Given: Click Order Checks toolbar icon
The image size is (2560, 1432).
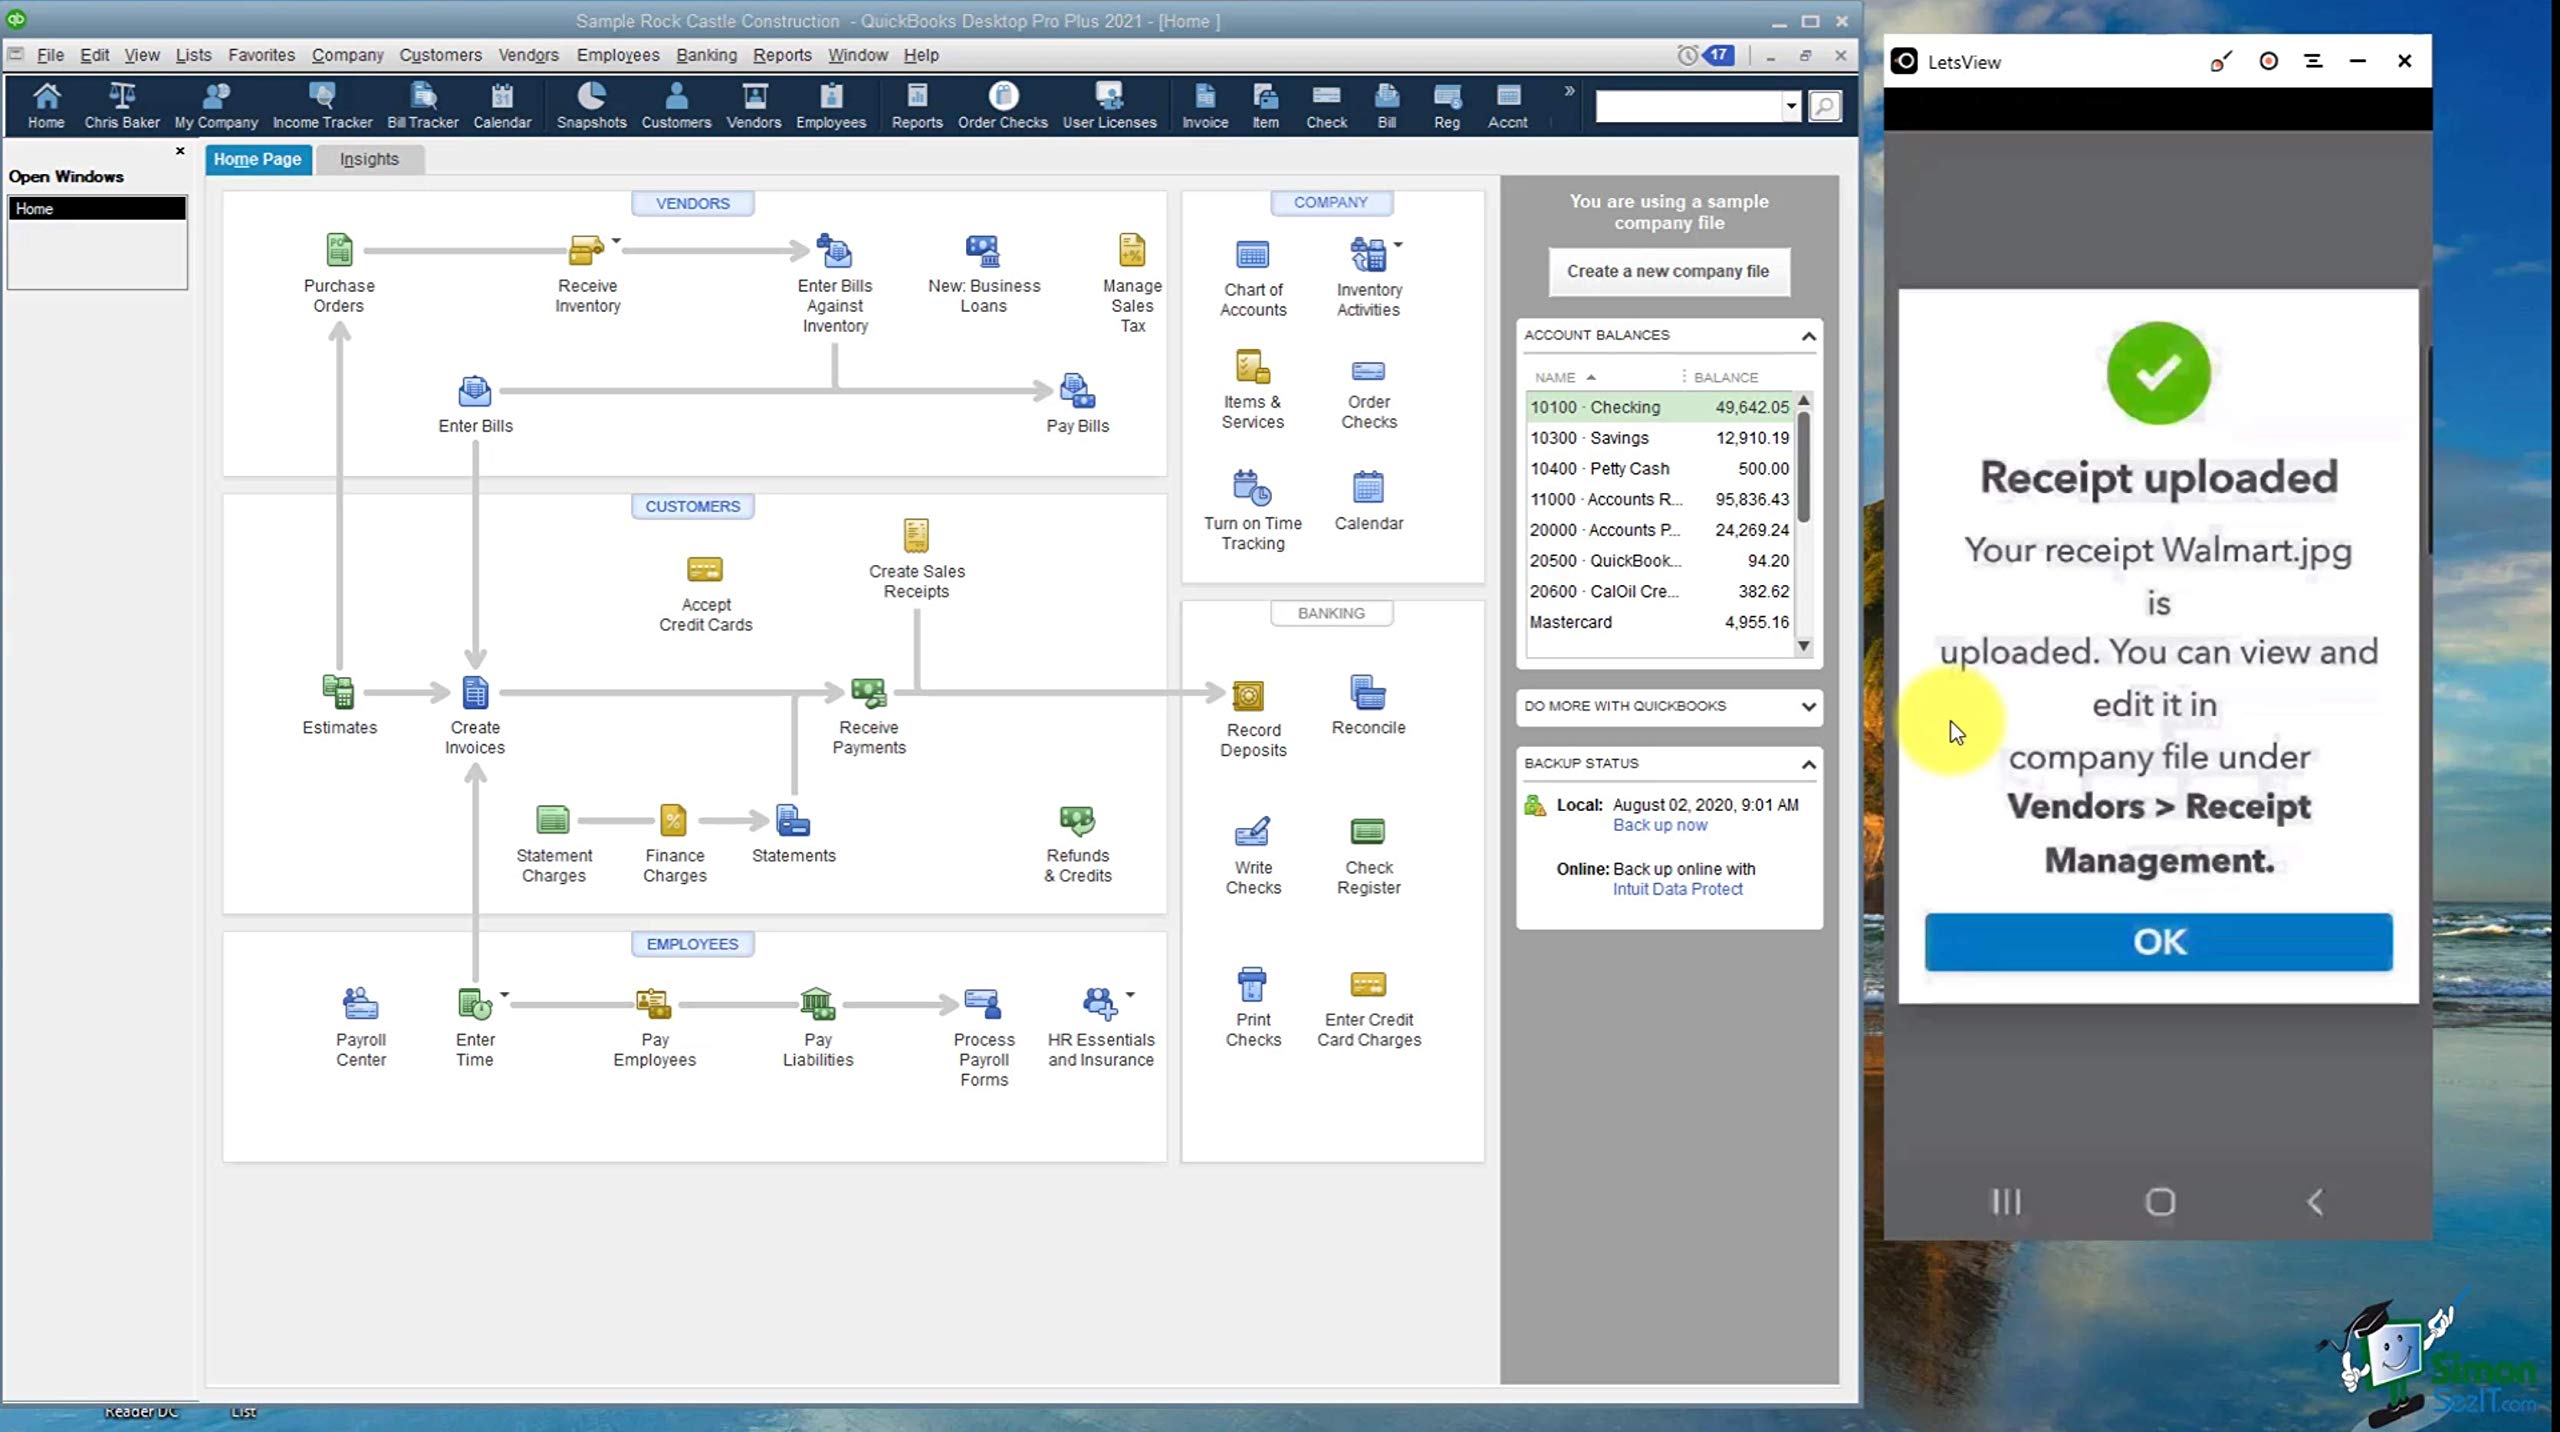Looking at the screenshot, I should point(1002,105).
